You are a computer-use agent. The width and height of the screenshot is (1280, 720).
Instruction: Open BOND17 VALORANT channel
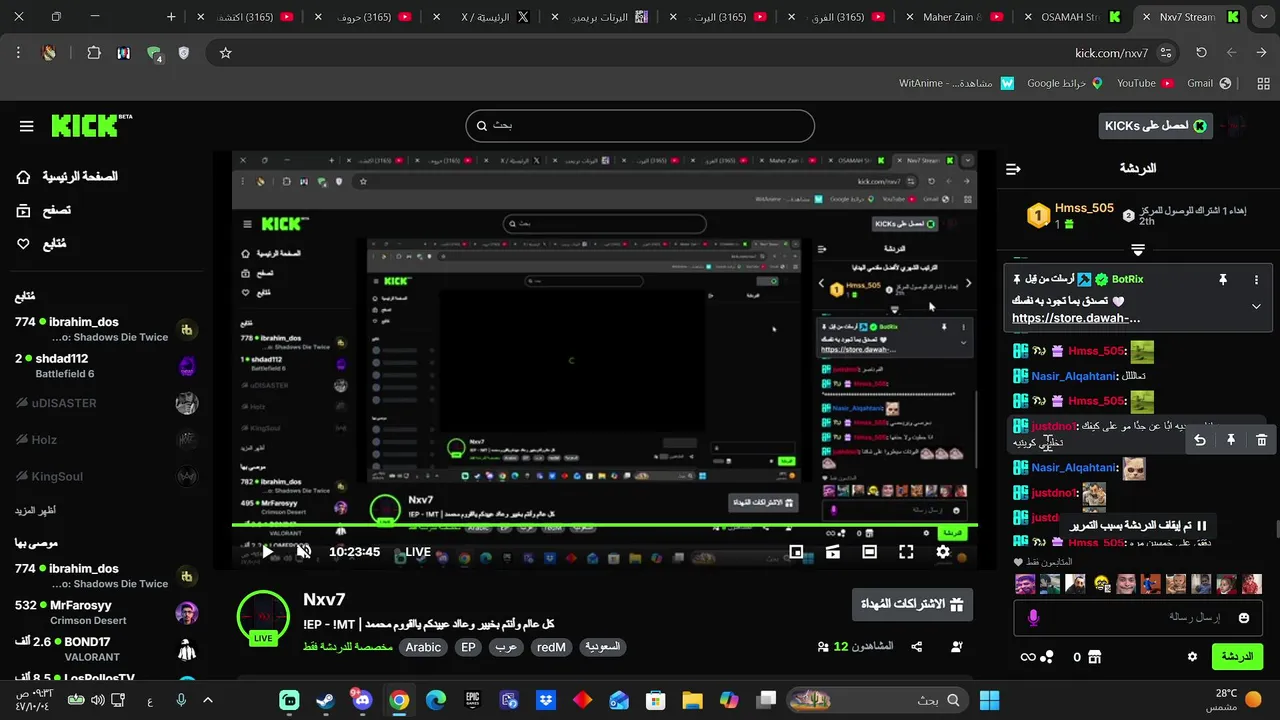106,649
